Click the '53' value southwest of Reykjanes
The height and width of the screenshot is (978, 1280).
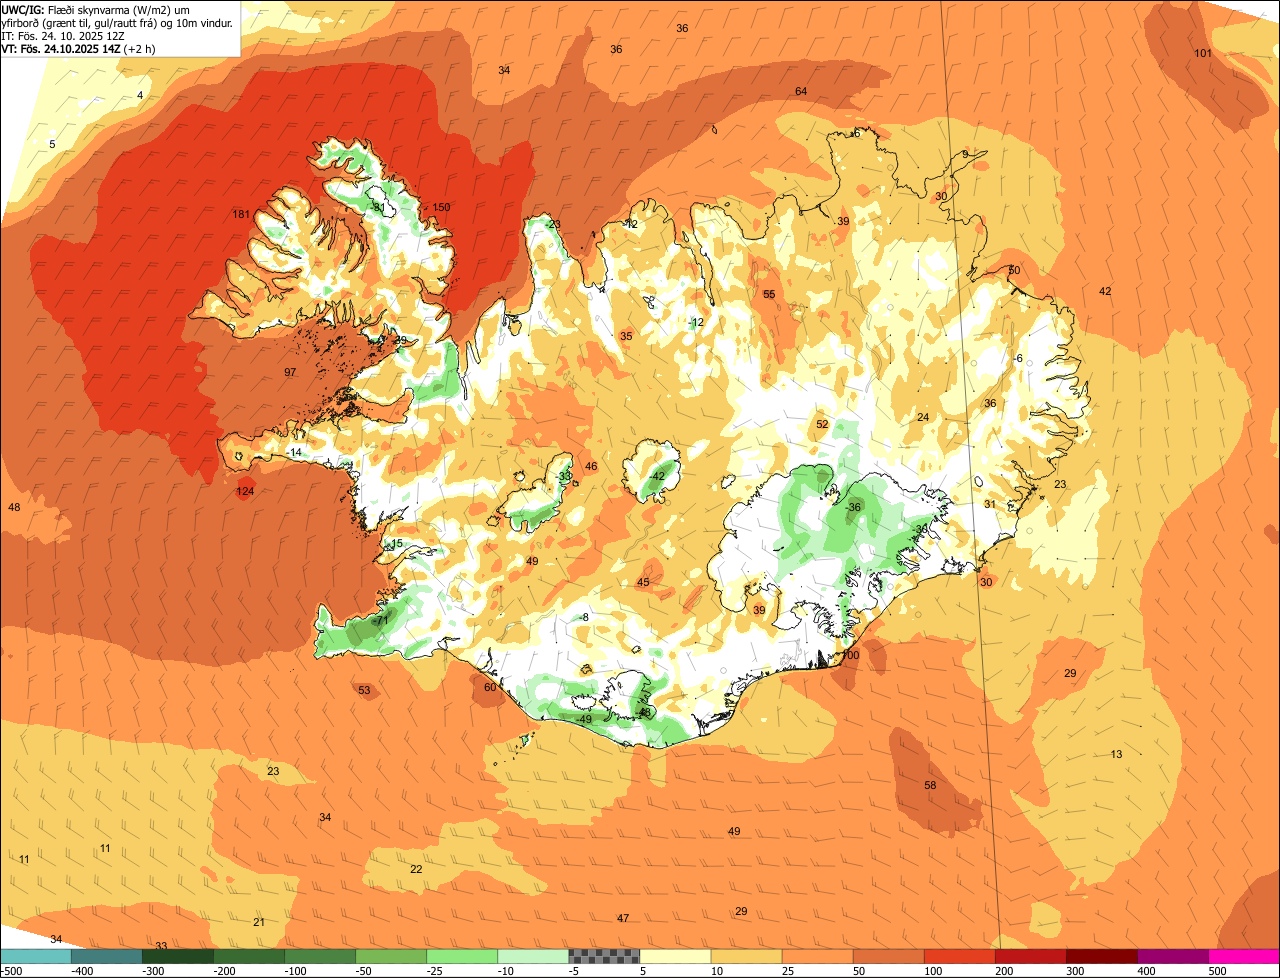[x=364, y=691]
